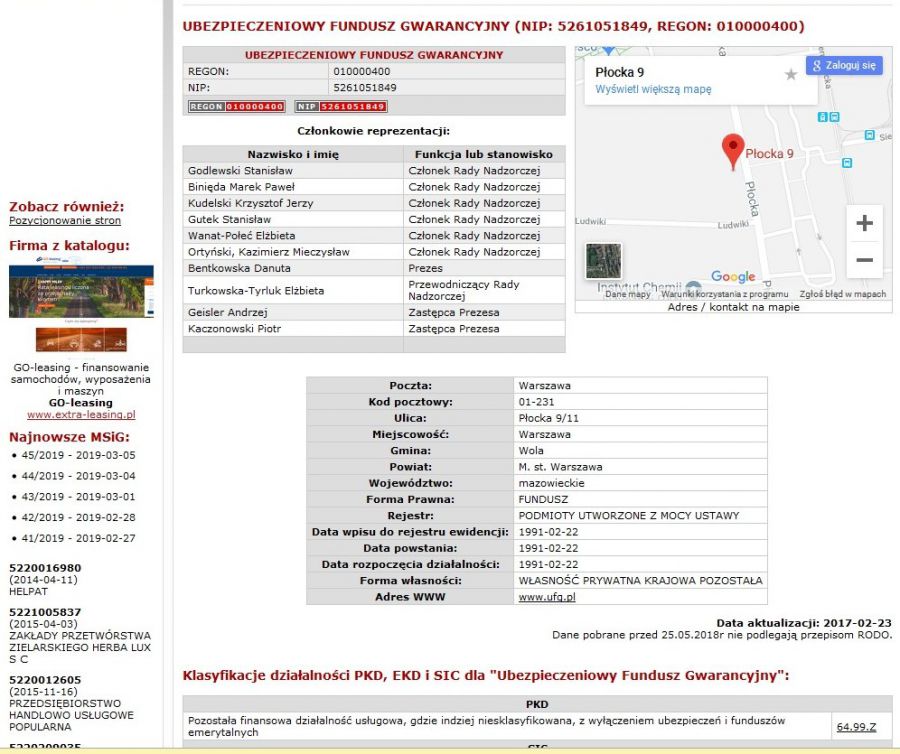Open PKD code 64.99.Z link
The image size is (900, 754).
(x=856, y=726)
